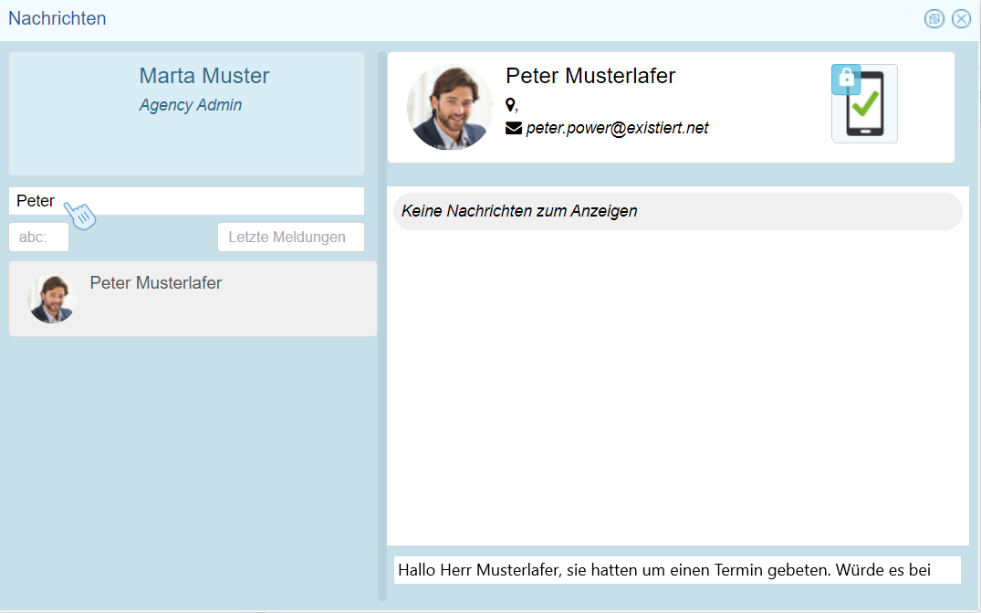Click the Keine Nachrichten zum Anzeigen notice
The height and width of the screenshot is (613, 981).
coord(519,211)
